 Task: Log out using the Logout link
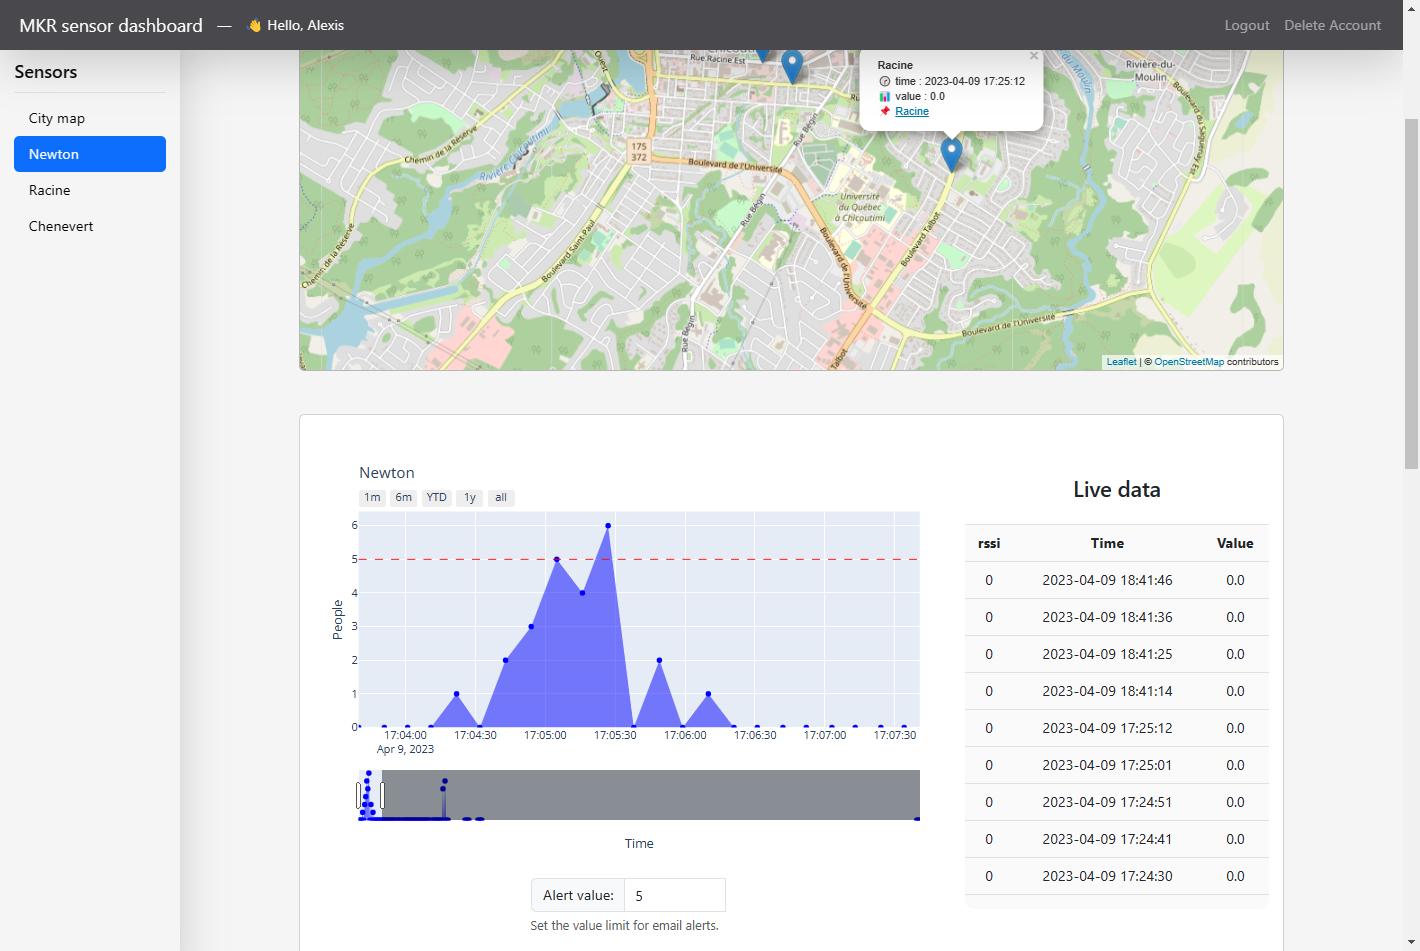pyautogui.click(x=1247, y=25)
